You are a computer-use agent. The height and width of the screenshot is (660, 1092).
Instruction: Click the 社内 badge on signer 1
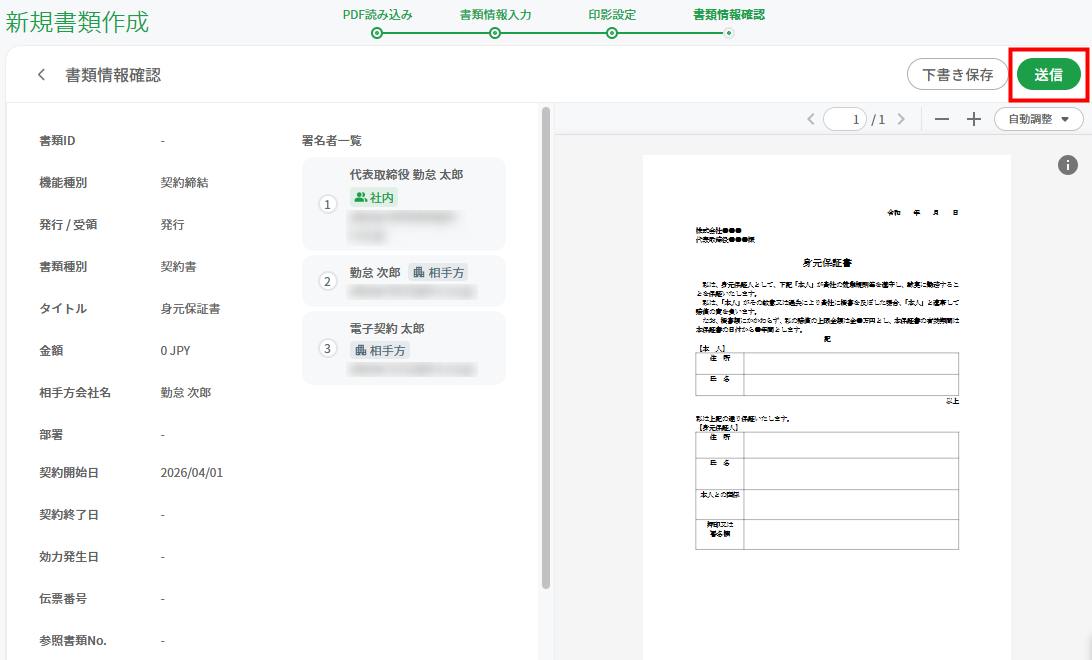374,198
